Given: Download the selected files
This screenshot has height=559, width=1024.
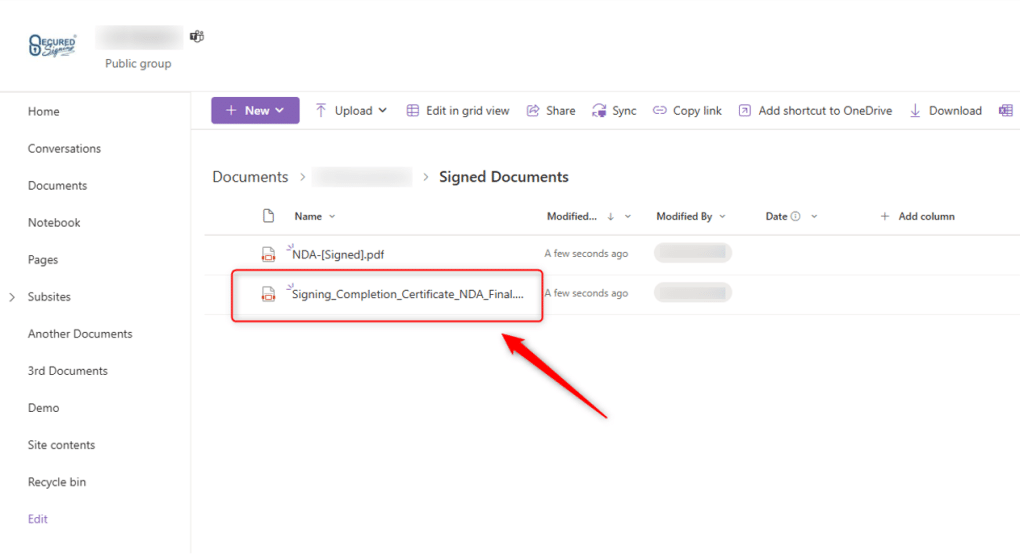Looking at the screenshot, I should [x=946, y=110].
